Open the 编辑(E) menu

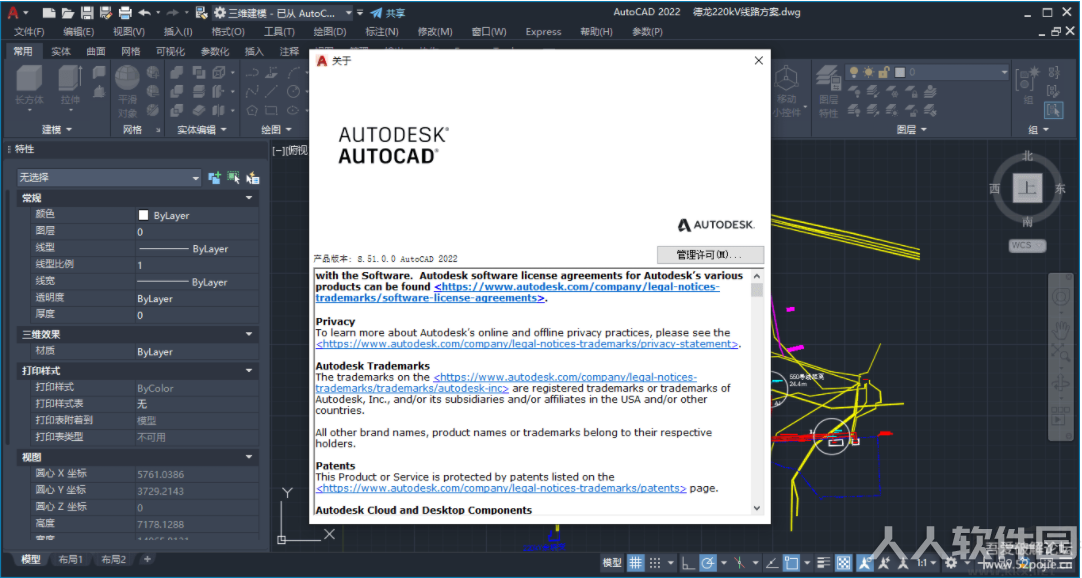click(79, 32)
